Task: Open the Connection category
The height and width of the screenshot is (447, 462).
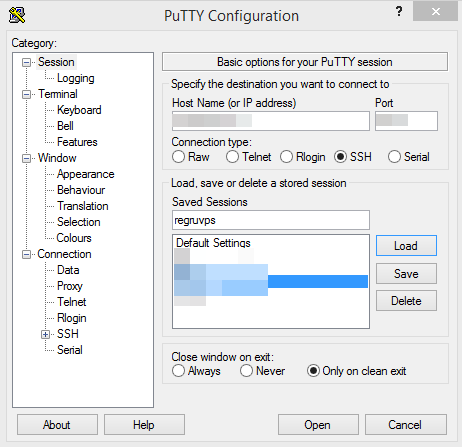Action: (64, 254)
